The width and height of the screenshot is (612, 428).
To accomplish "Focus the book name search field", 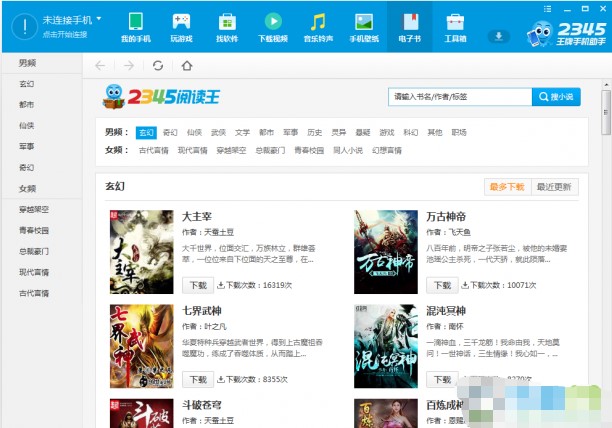I will point(460,97).
